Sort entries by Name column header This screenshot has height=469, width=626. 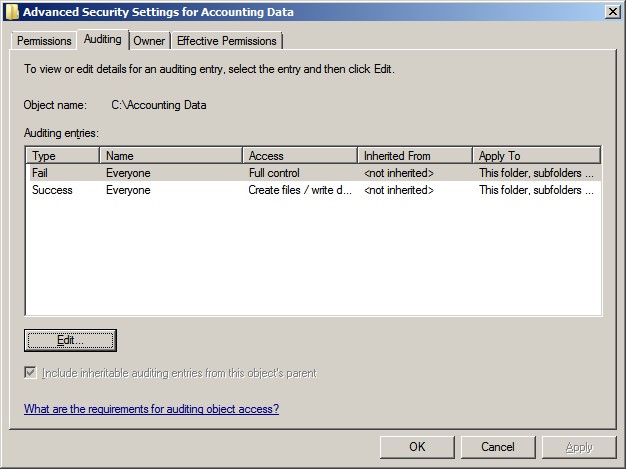pyautogui.click(x=171, y=156)
